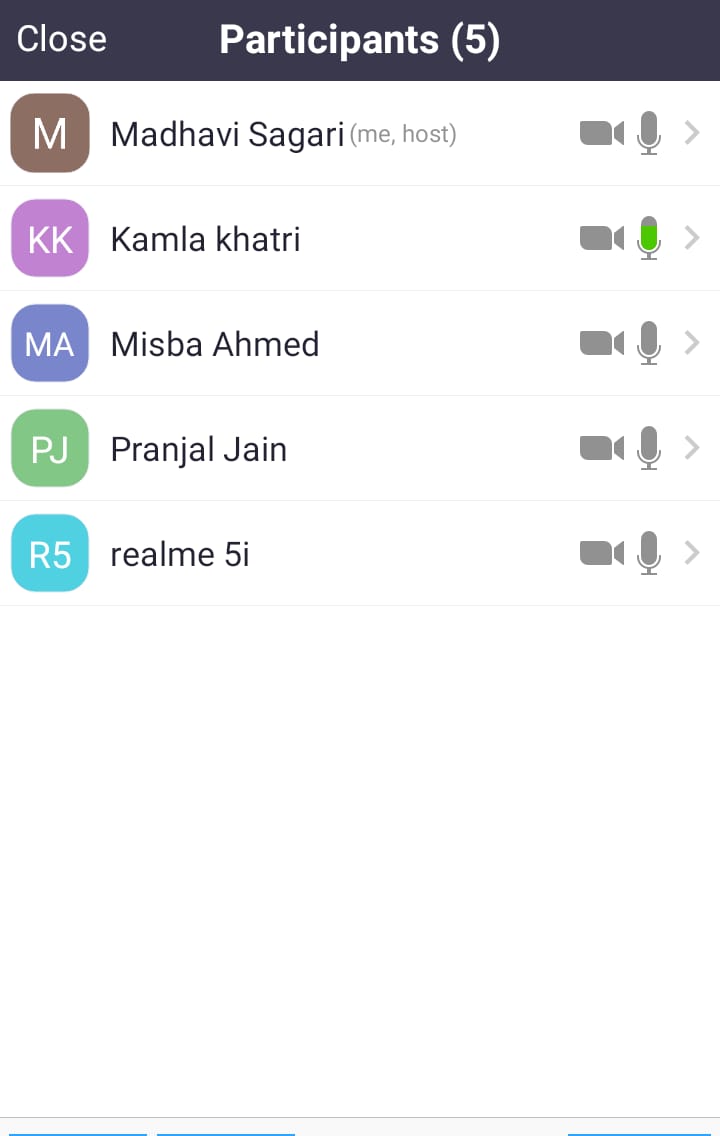Expand options chevron for Madhavi Sagari
720x1136 pixels.
(x=691, y=133)
